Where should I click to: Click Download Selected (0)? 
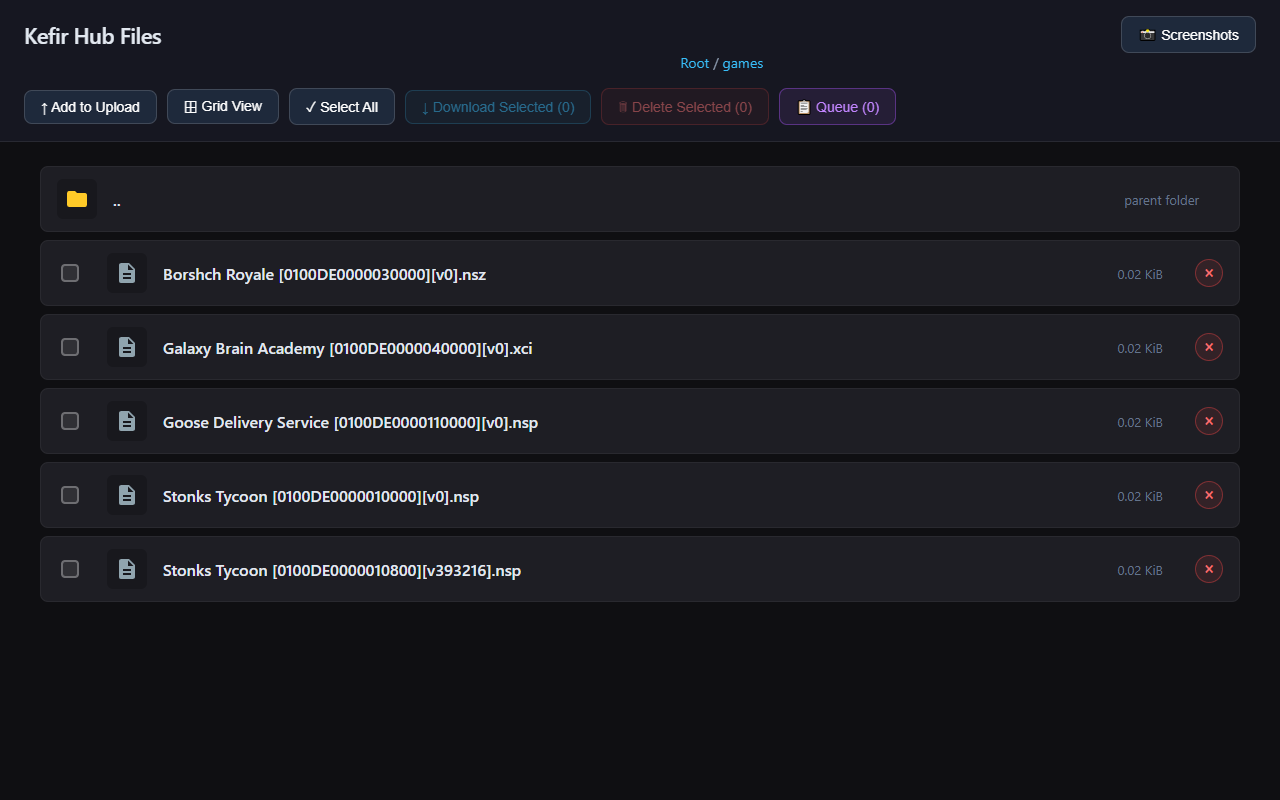coord(498,107)
